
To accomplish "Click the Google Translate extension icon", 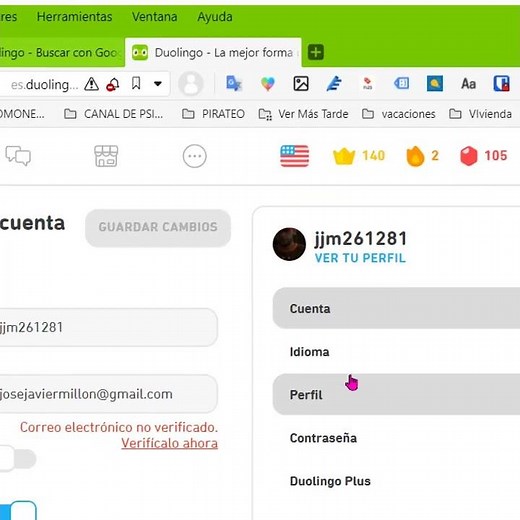I will point(234,84).
